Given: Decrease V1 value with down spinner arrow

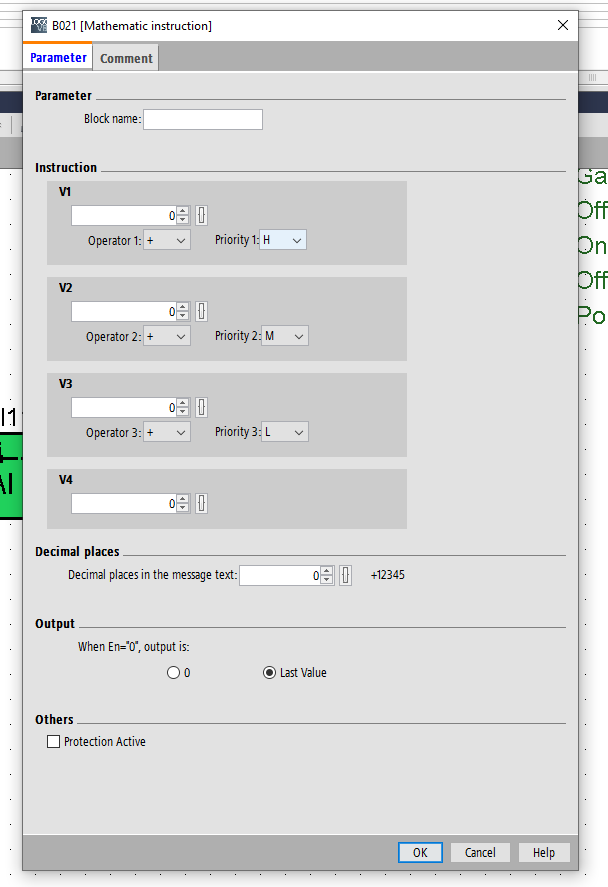Looking at the screenshot, I should [x=183, y=220].
